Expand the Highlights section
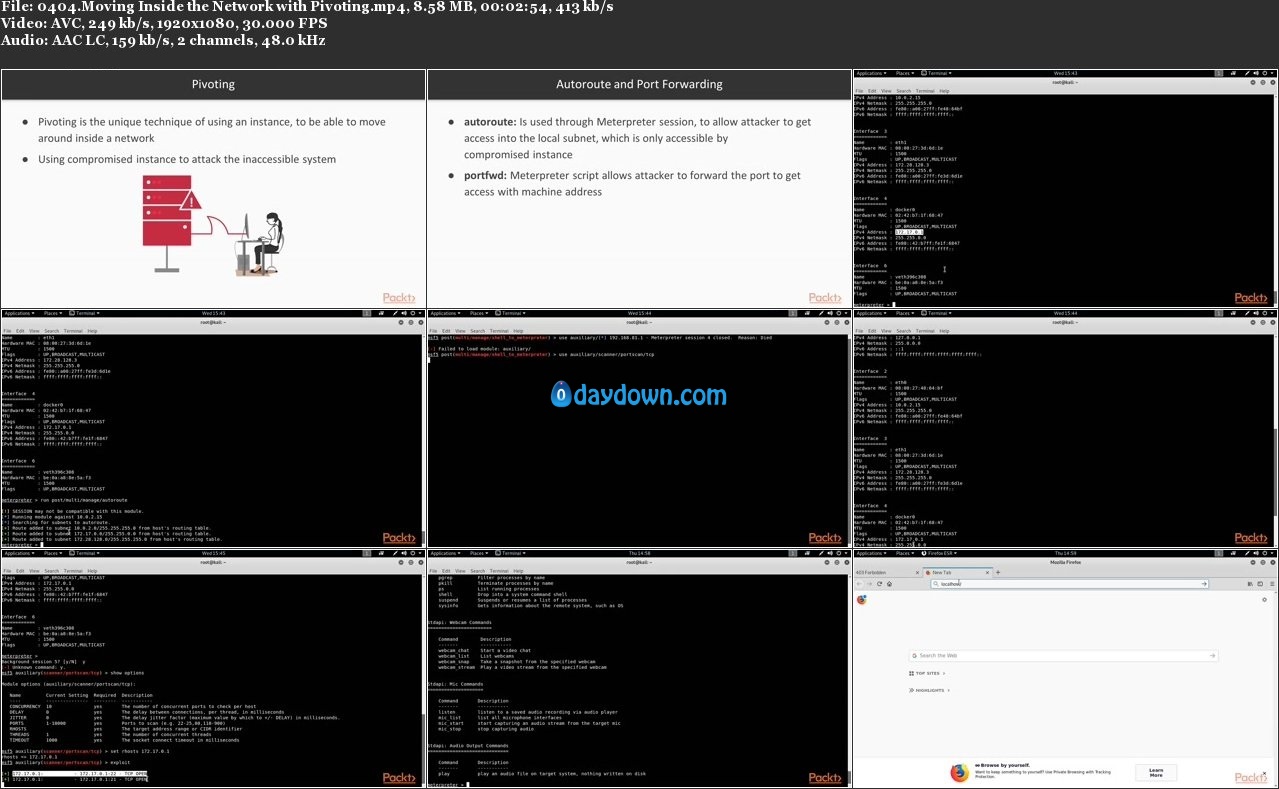This screenshot has height=789, width=1279. point(929,690)
